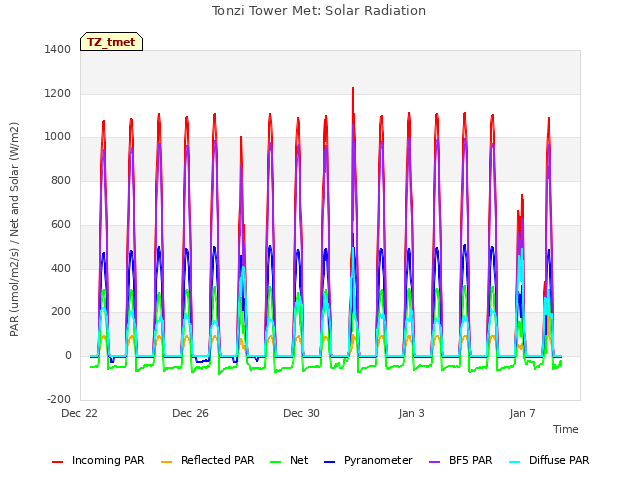Screen dimensions: 640x480
Task: Toggle the Pyranometer legend entry
Action: tap(369, 460)
